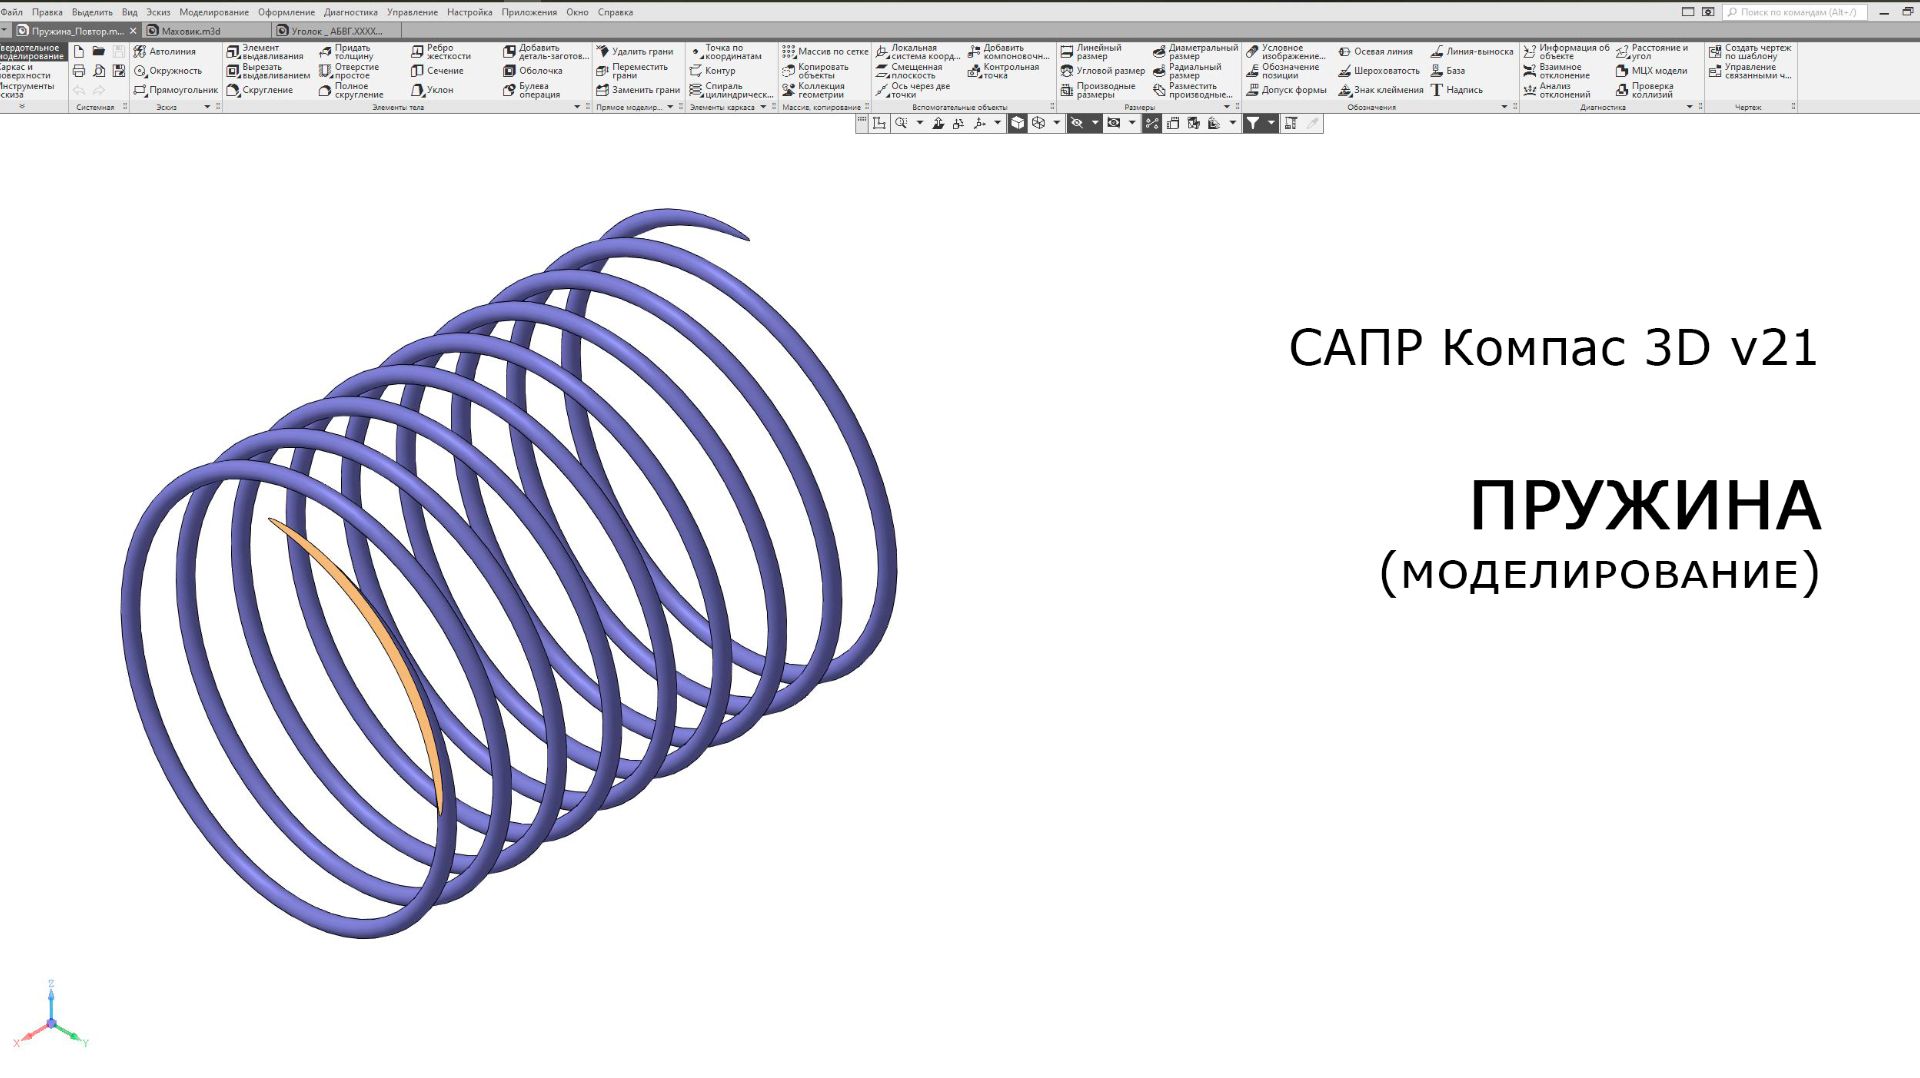Screen dimensions: 1920x1078
Task: Click Управление связанными чертежами command
Action: pos(1750,71)
